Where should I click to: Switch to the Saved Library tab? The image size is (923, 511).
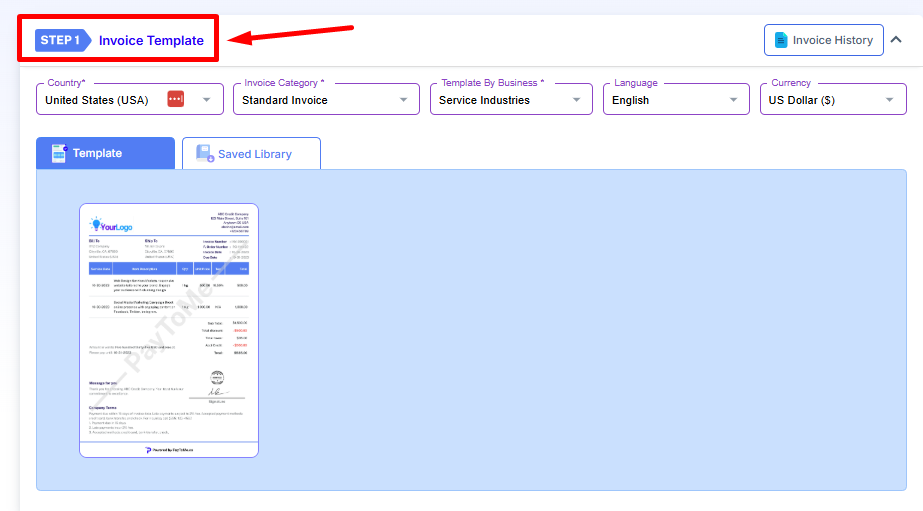(x=254, y=154)
